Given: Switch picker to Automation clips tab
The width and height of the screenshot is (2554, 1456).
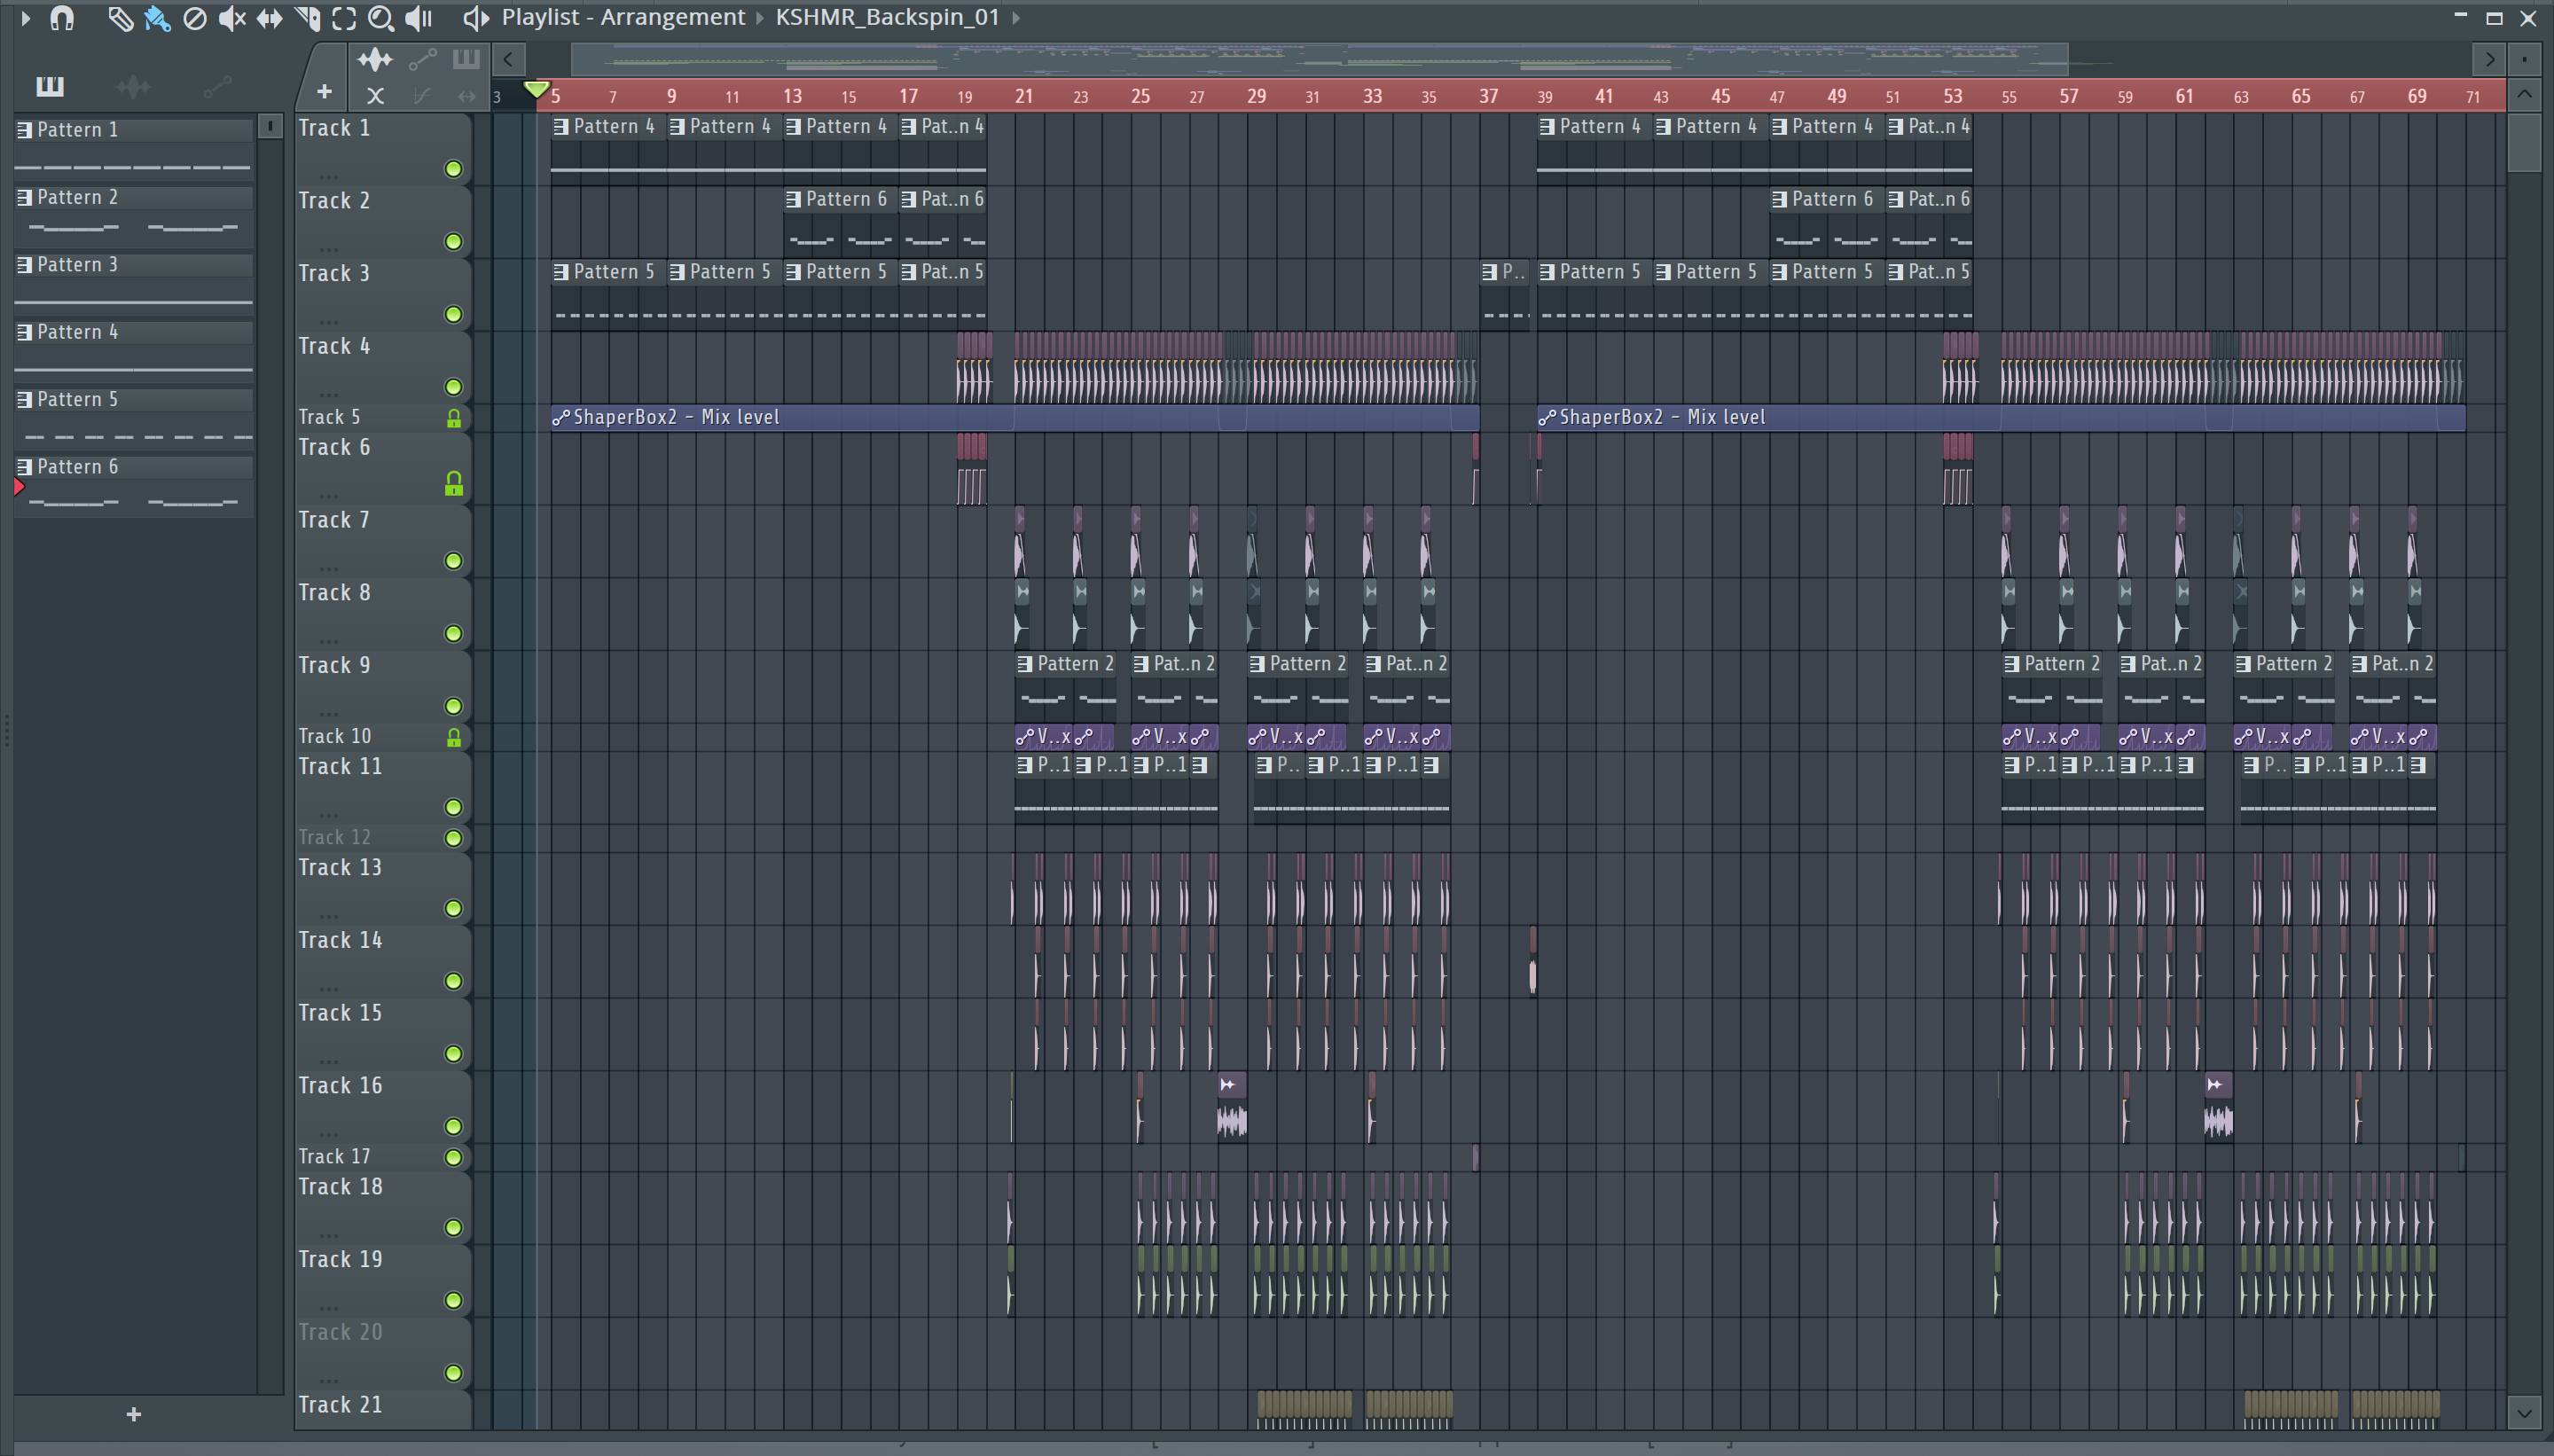Looking at the screenshot, I should point(217,87).
